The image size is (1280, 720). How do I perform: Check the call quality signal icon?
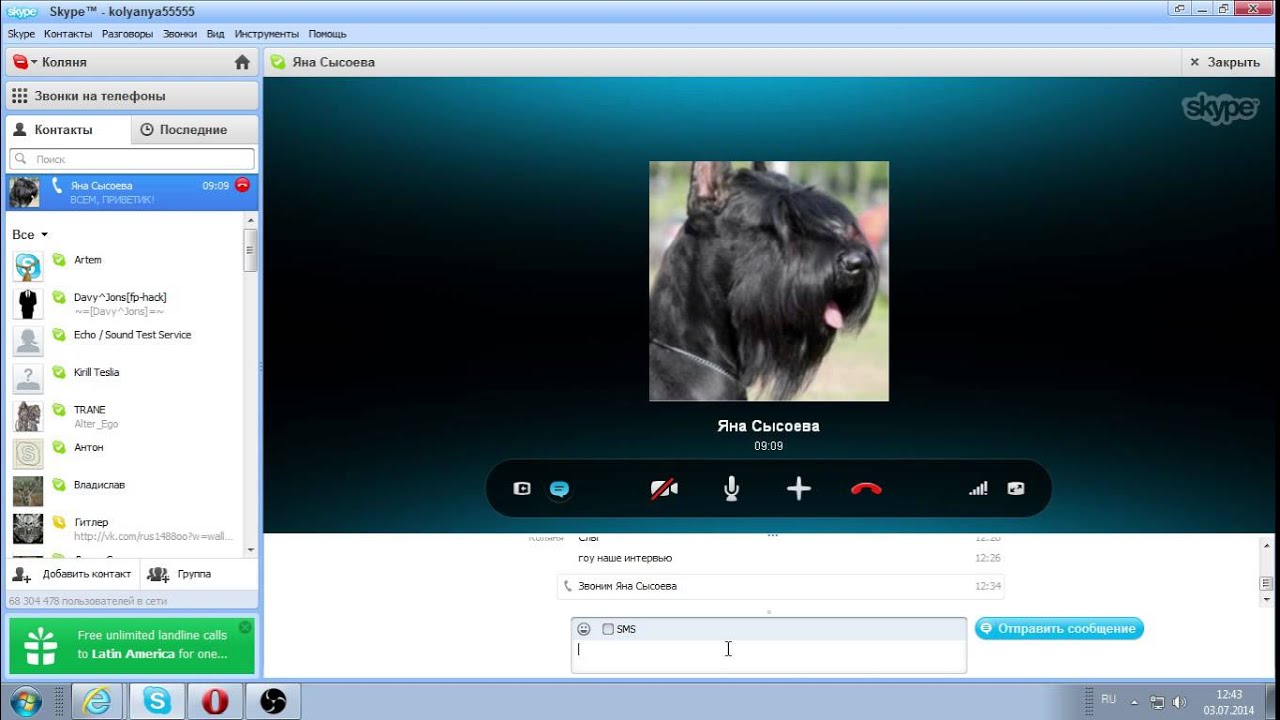(x=978, y=489)
